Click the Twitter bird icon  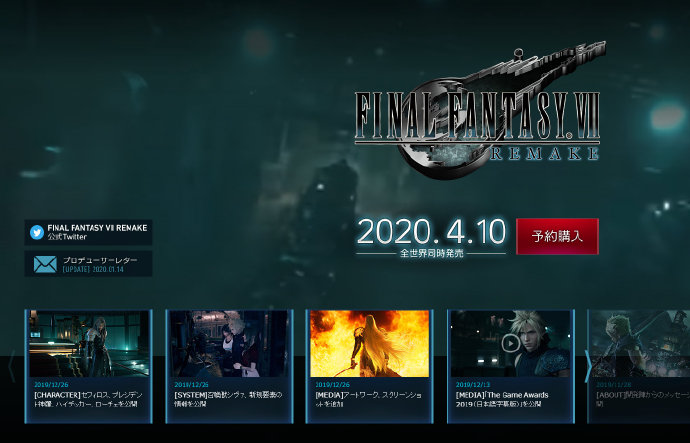pos(37,232)
